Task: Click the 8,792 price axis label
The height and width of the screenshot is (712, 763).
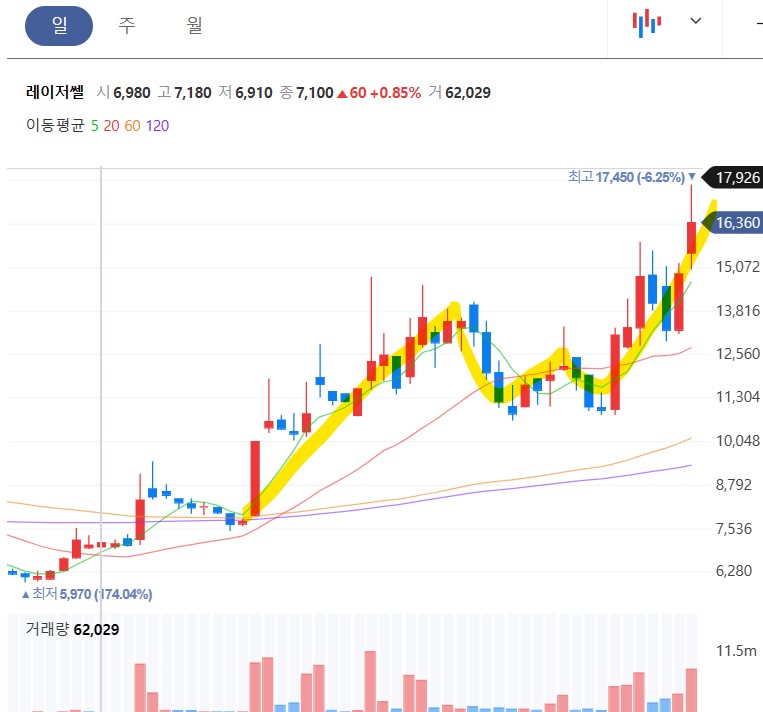Action: [x=734, y=485]
